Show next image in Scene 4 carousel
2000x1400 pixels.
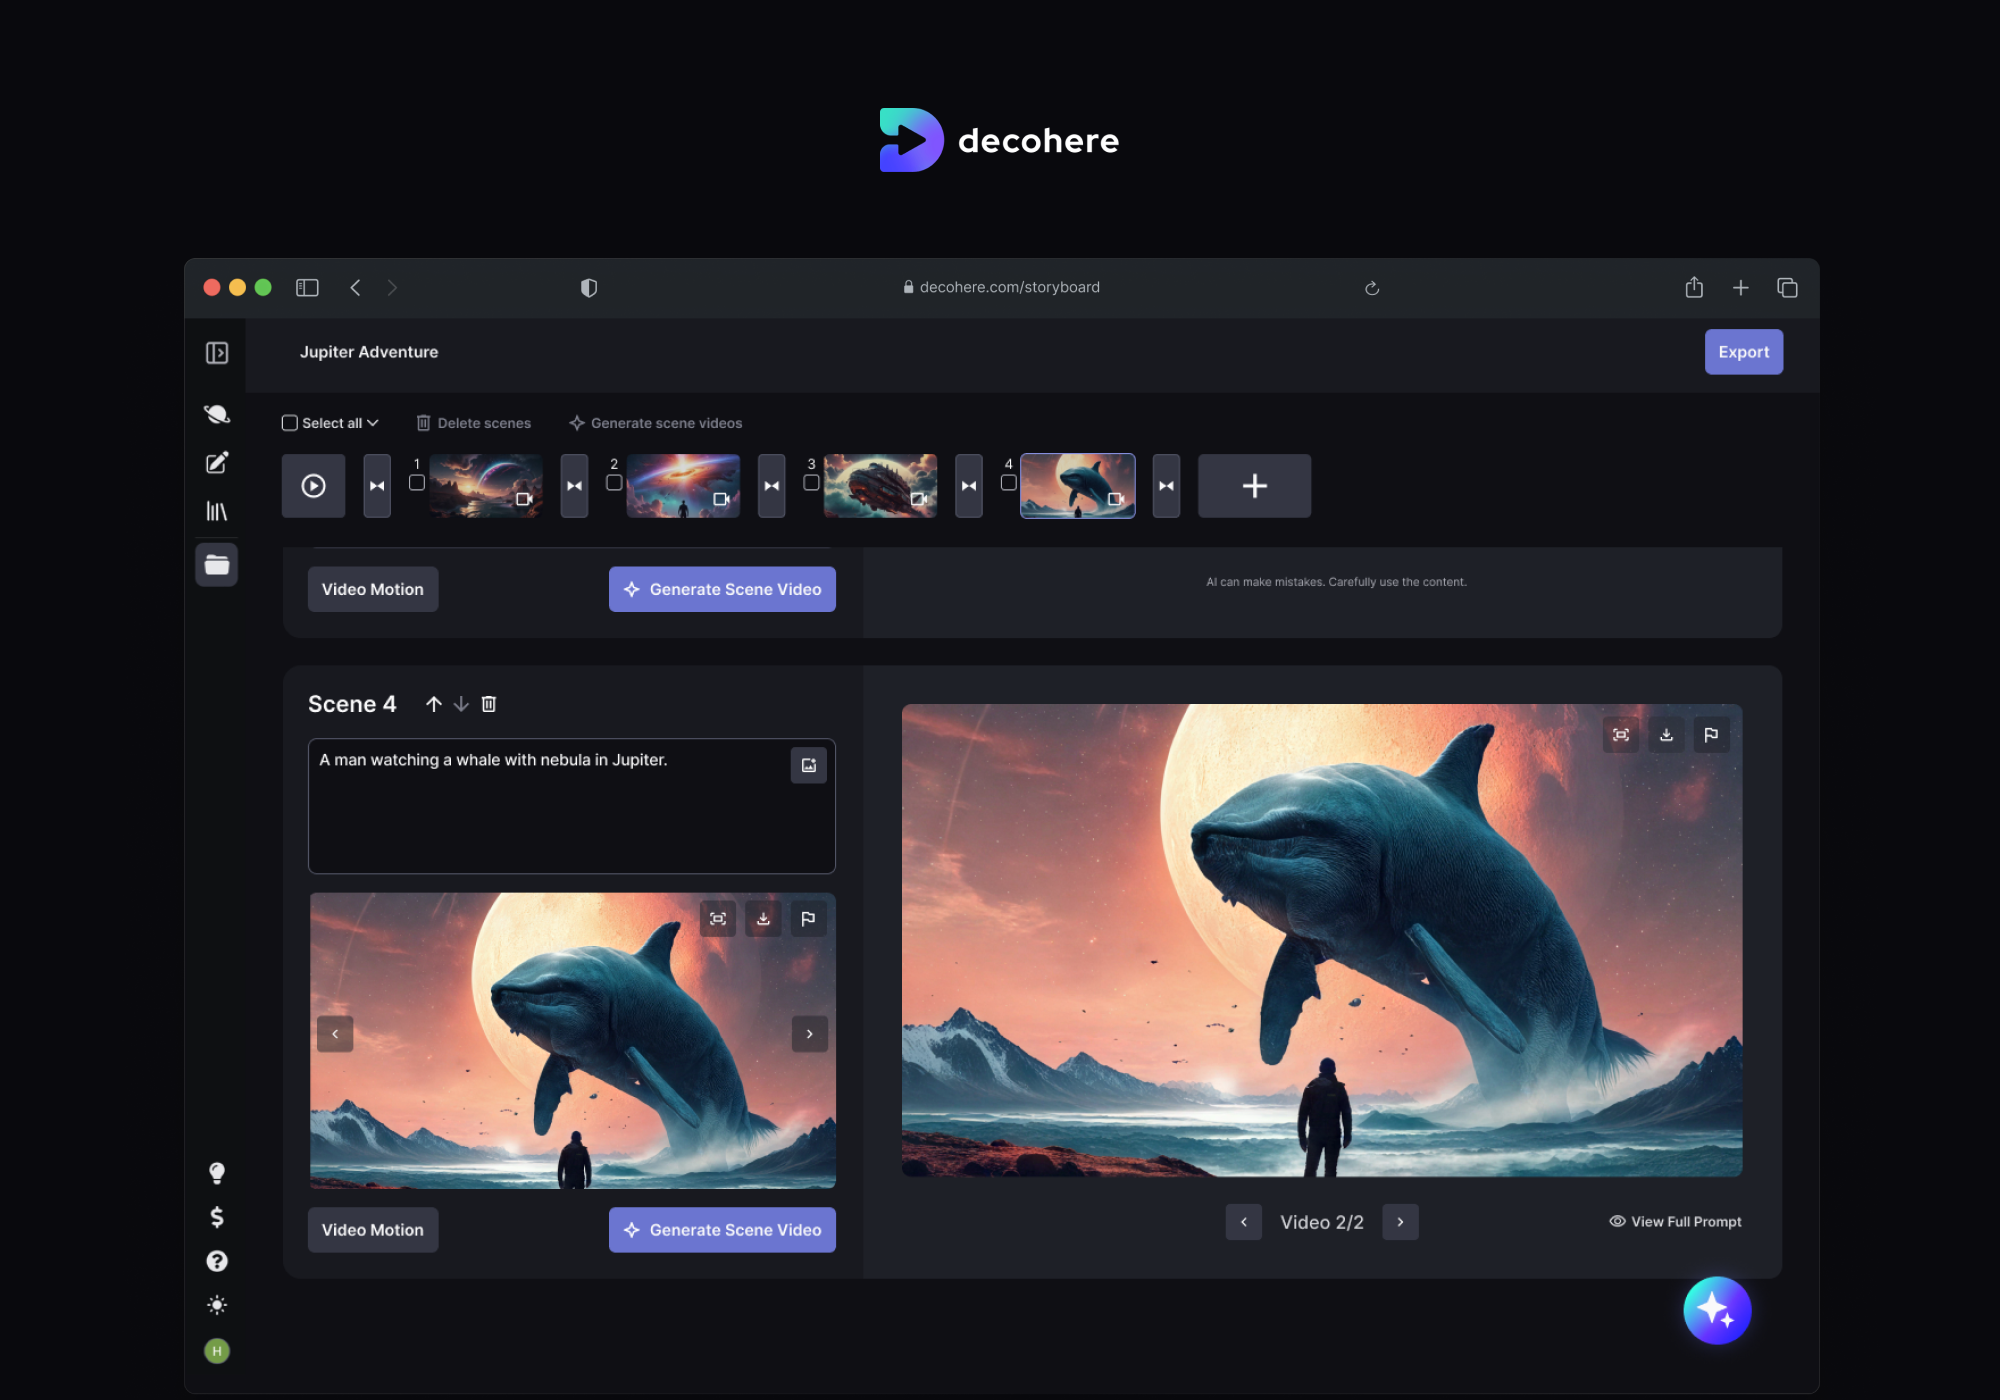point(809,1034)
